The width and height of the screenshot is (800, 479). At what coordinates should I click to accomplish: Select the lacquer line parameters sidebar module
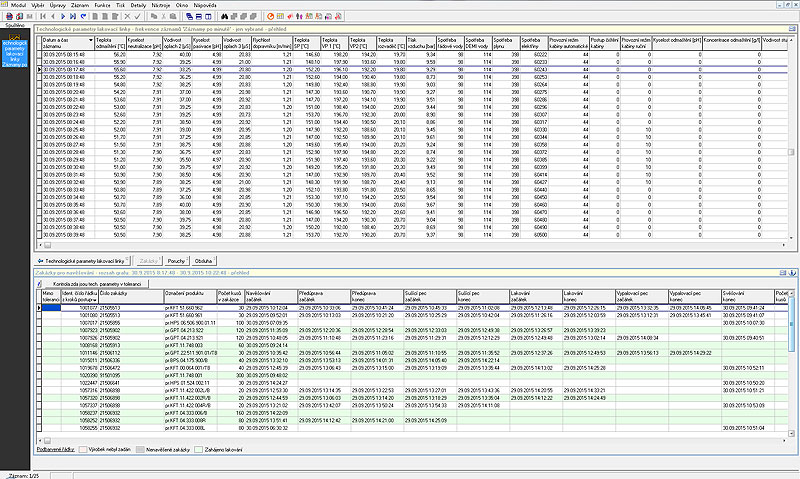coord(16,52)
